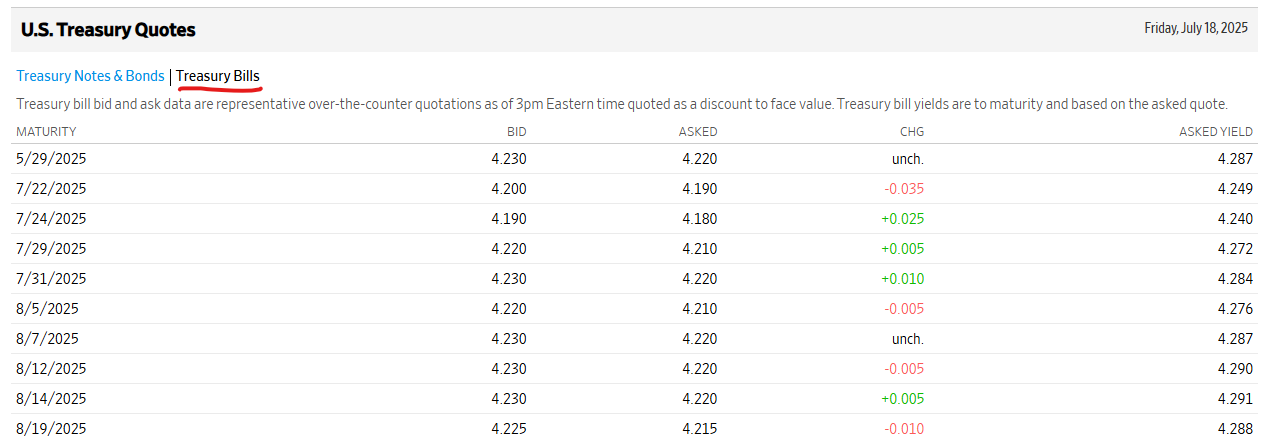Click the 4.225 bid value

click(x=509, y=428)
